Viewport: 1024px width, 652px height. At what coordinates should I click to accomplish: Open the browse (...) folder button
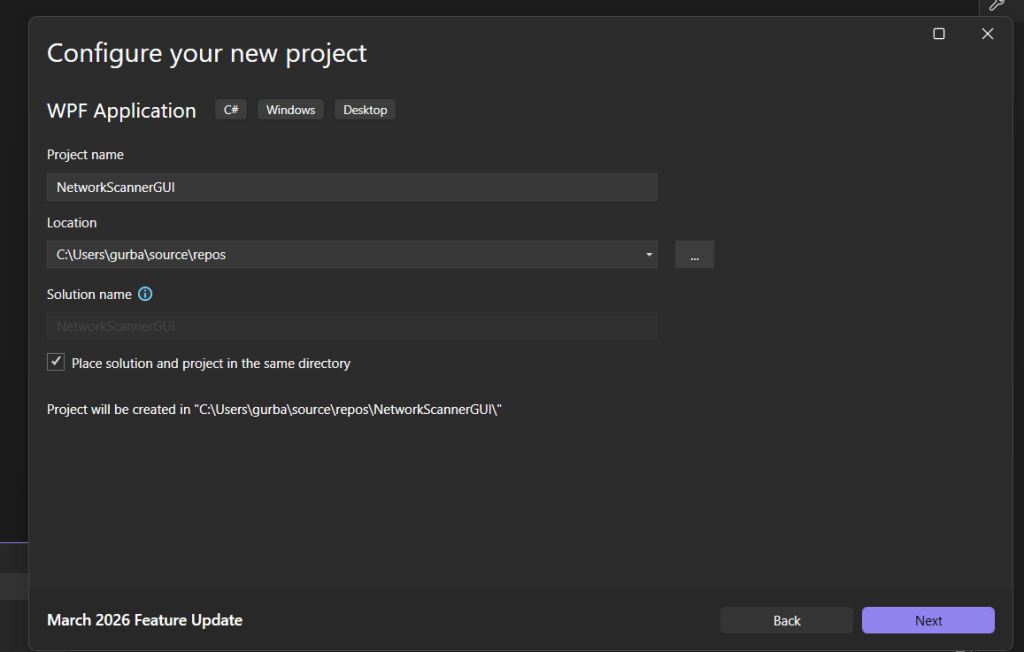coord(694,255)
